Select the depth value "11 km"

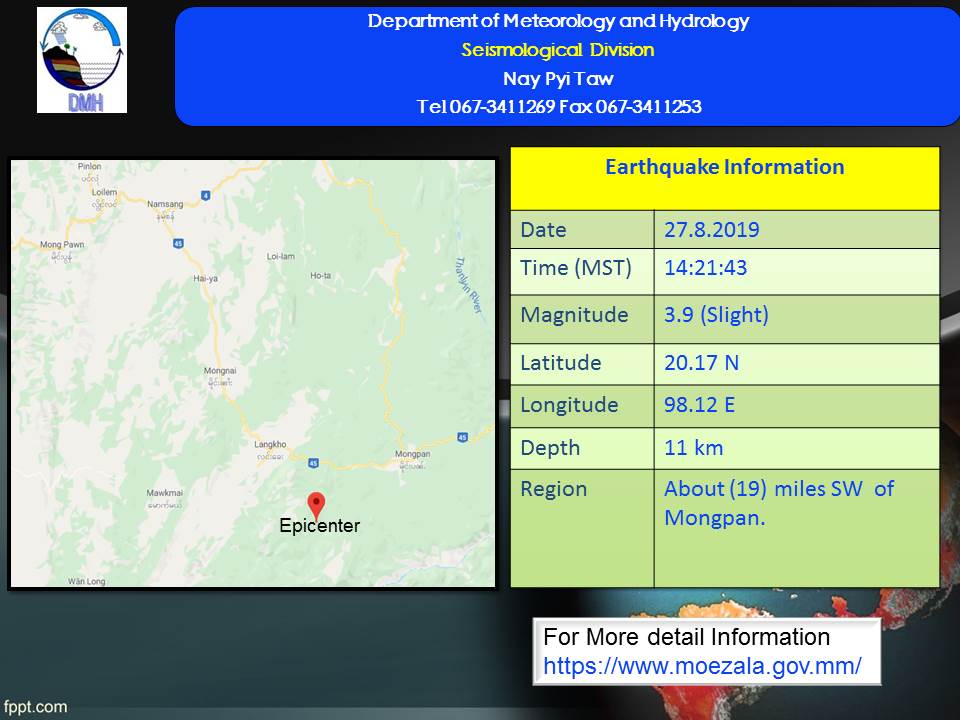[694, 448]
